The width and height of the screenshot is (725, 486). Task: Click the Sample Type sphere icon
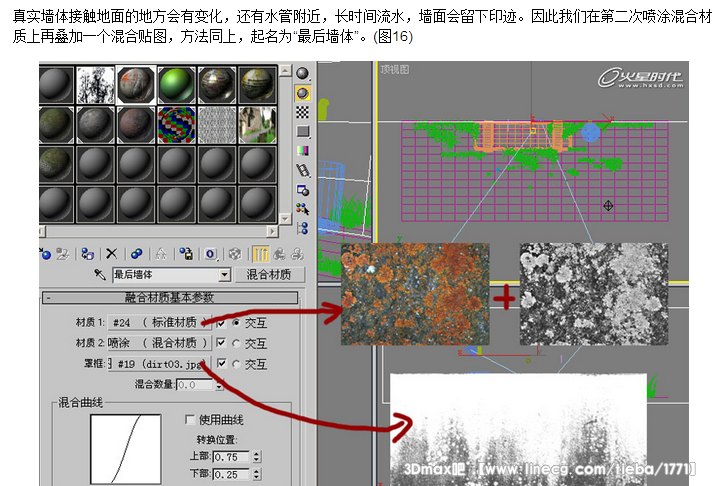click(302, 74)
